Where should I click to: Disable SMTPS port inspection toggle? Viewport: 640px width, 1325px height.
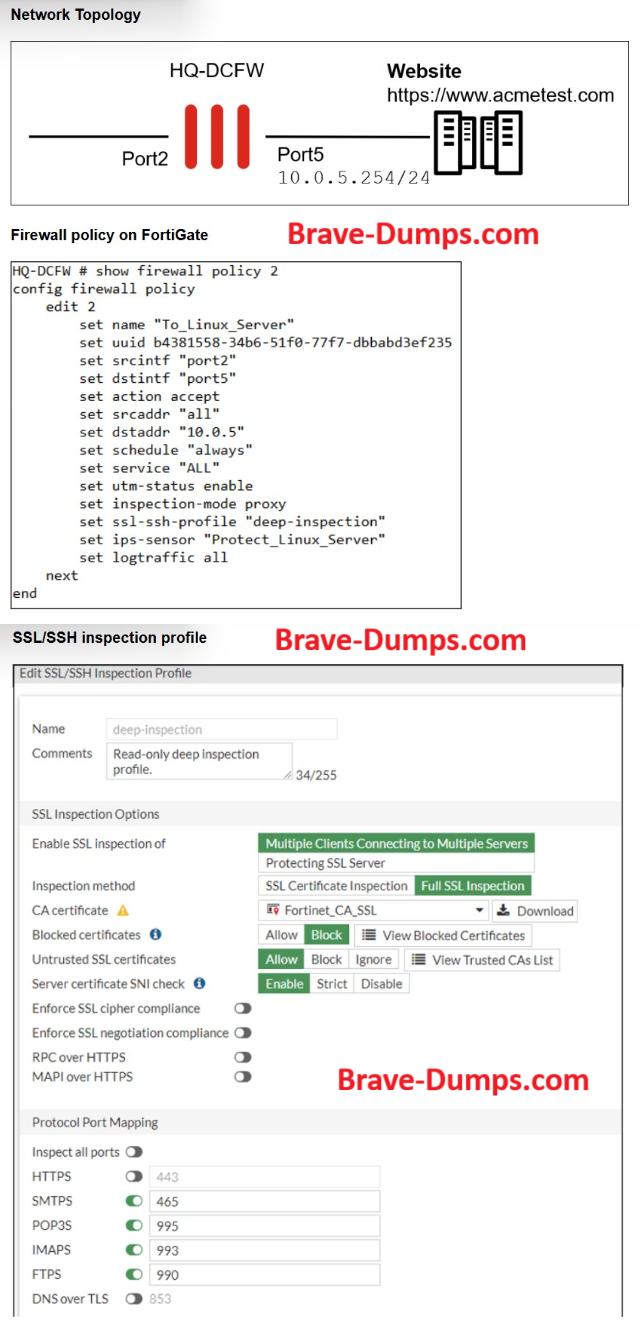point(134,1201)
